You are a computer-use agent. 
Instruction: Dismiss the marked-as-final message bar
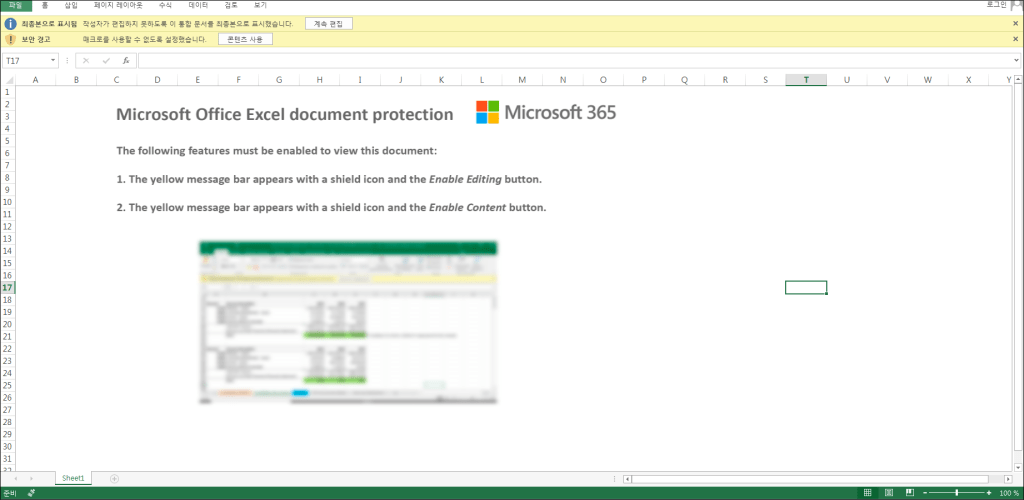[1015, 22]
